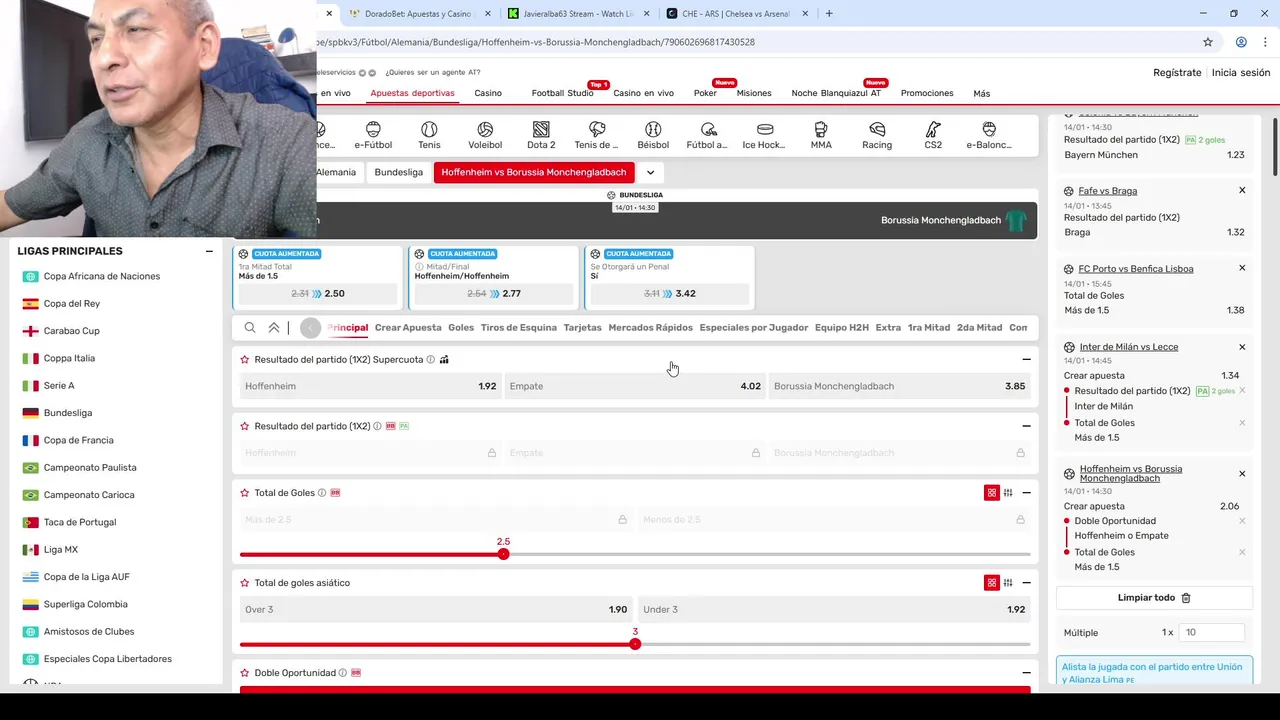Select the CS2 icon
The width and height of the screenshot is (1280, 720).
[x=933, y=135]
